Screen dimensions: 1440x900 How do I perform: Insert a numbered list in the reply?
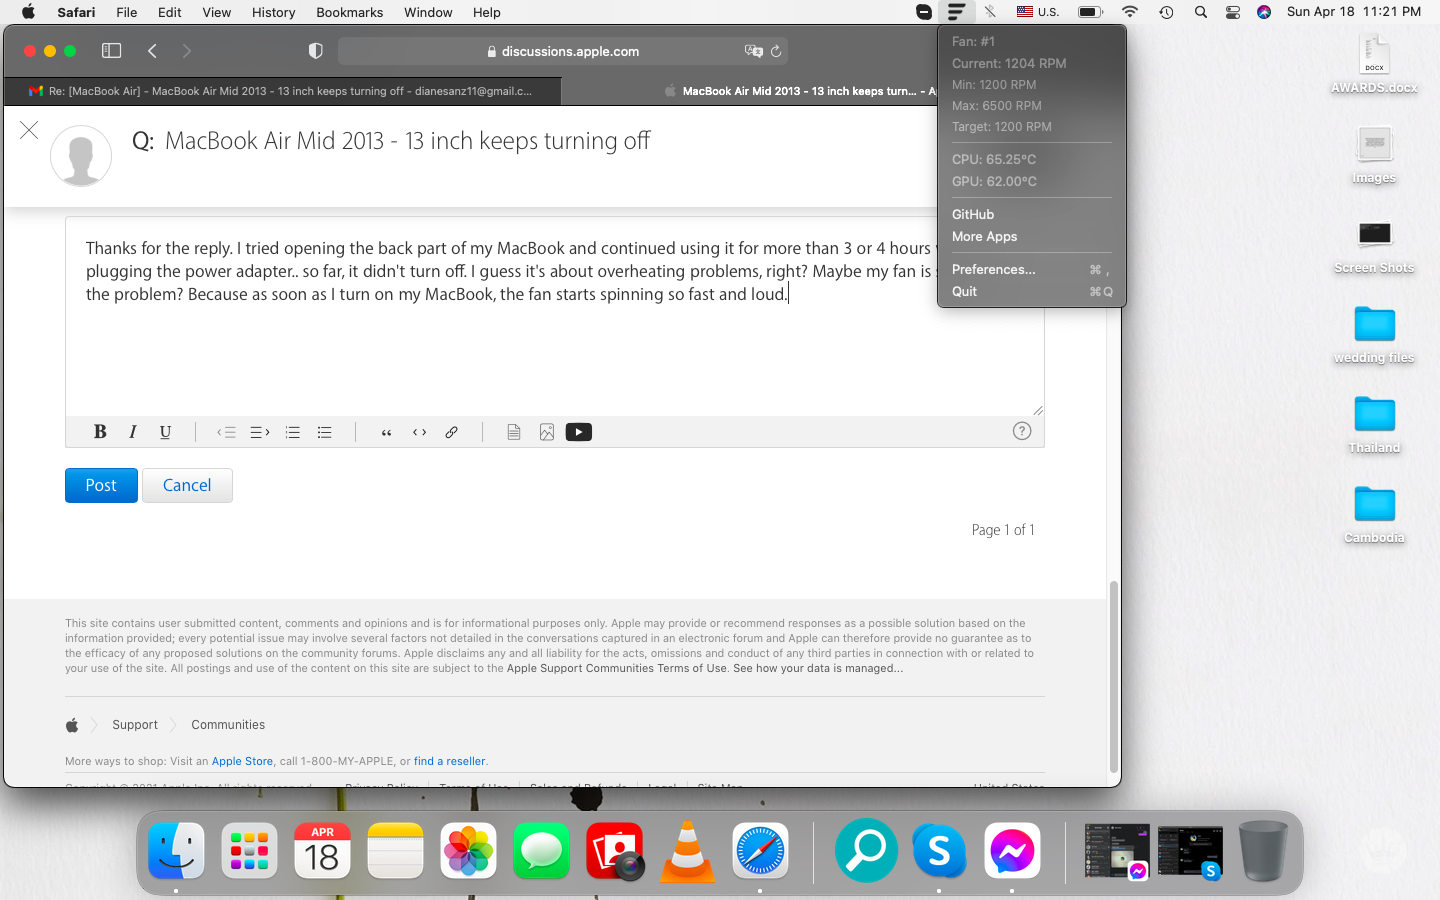coord(293,432)
